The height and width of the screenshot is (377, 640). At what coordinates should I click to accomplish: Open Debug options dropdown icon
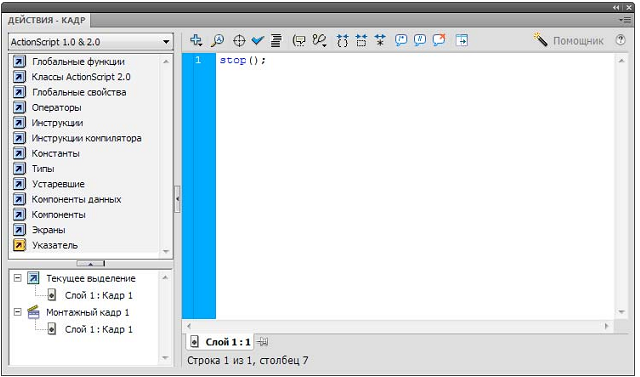[319, 40]
